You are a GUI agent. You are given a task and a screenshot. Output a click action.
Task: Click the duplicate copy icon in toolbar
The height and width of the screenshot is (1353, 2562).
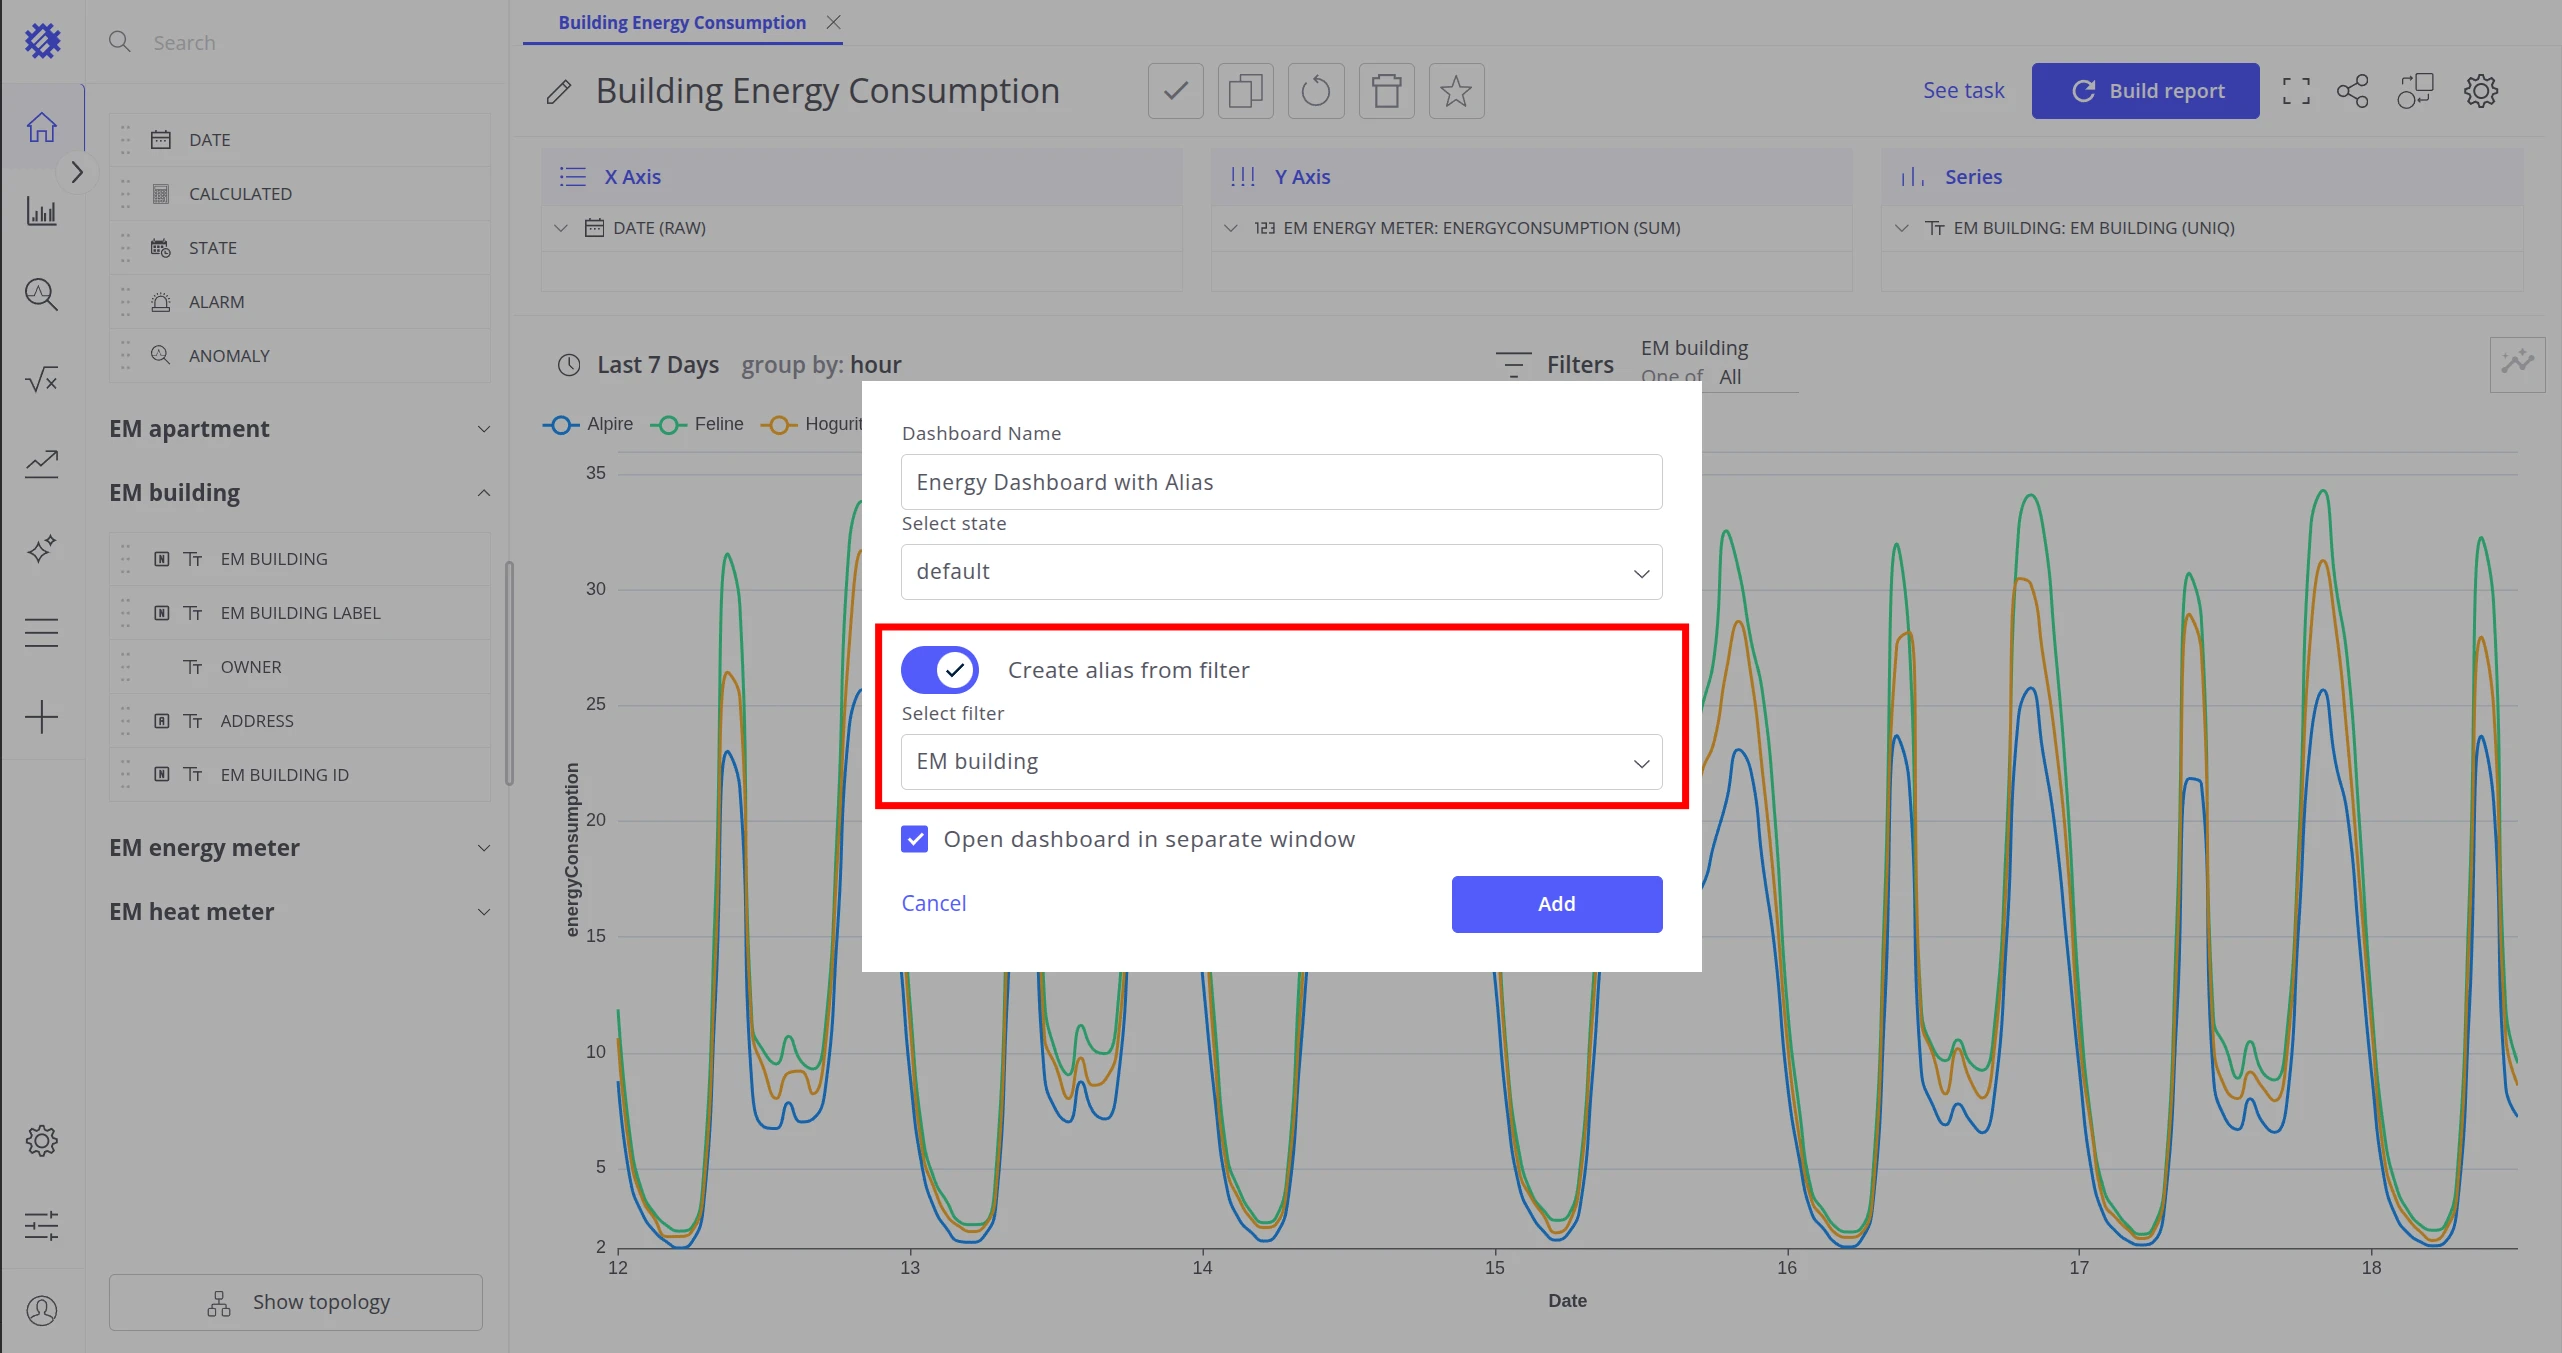click(1245, 91)
